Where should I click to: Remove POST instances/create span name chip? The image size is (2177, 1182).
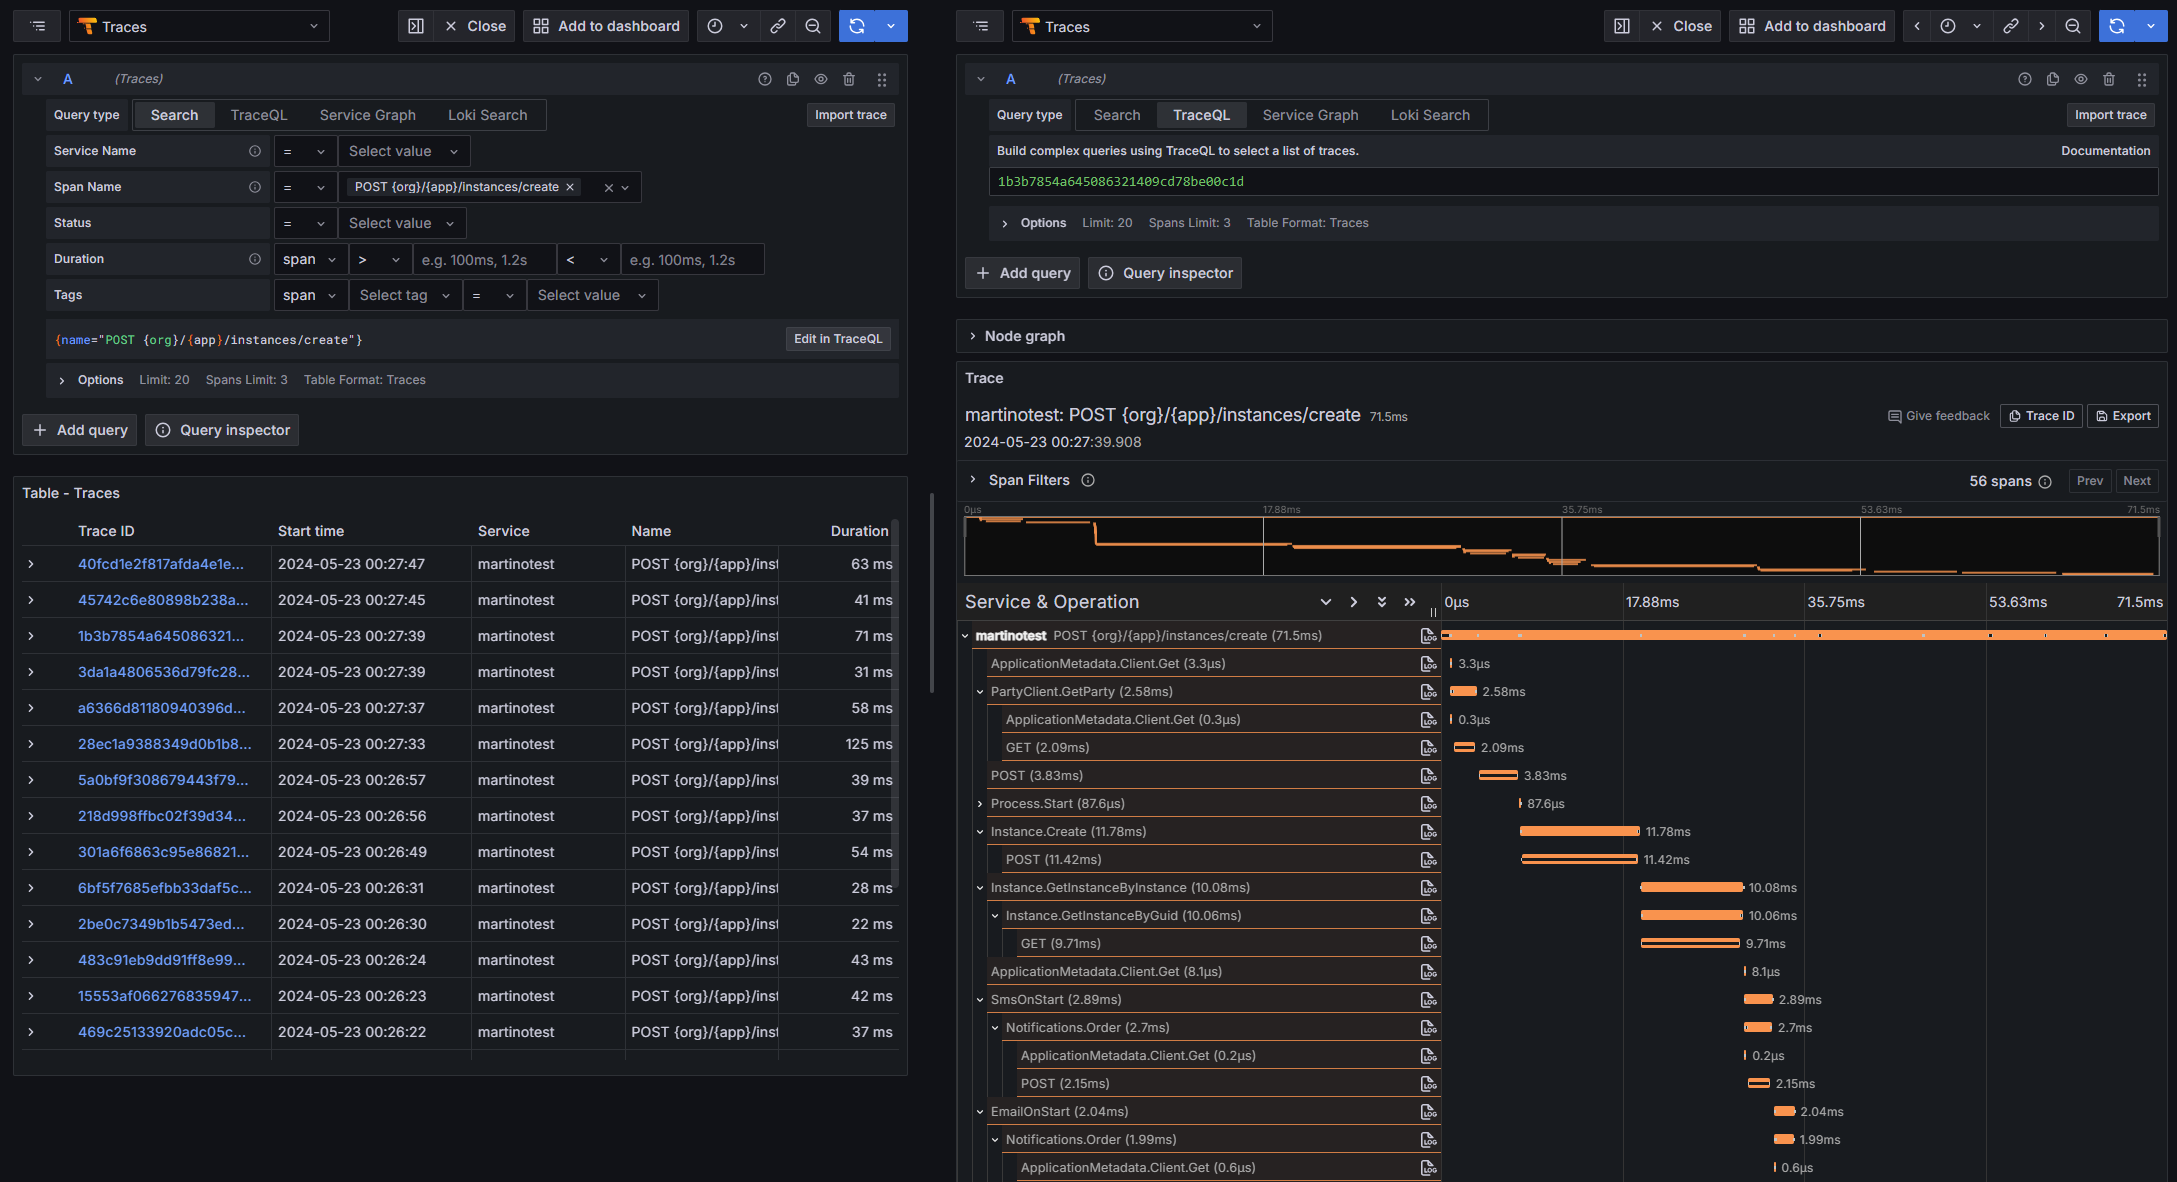coord(570,187)
